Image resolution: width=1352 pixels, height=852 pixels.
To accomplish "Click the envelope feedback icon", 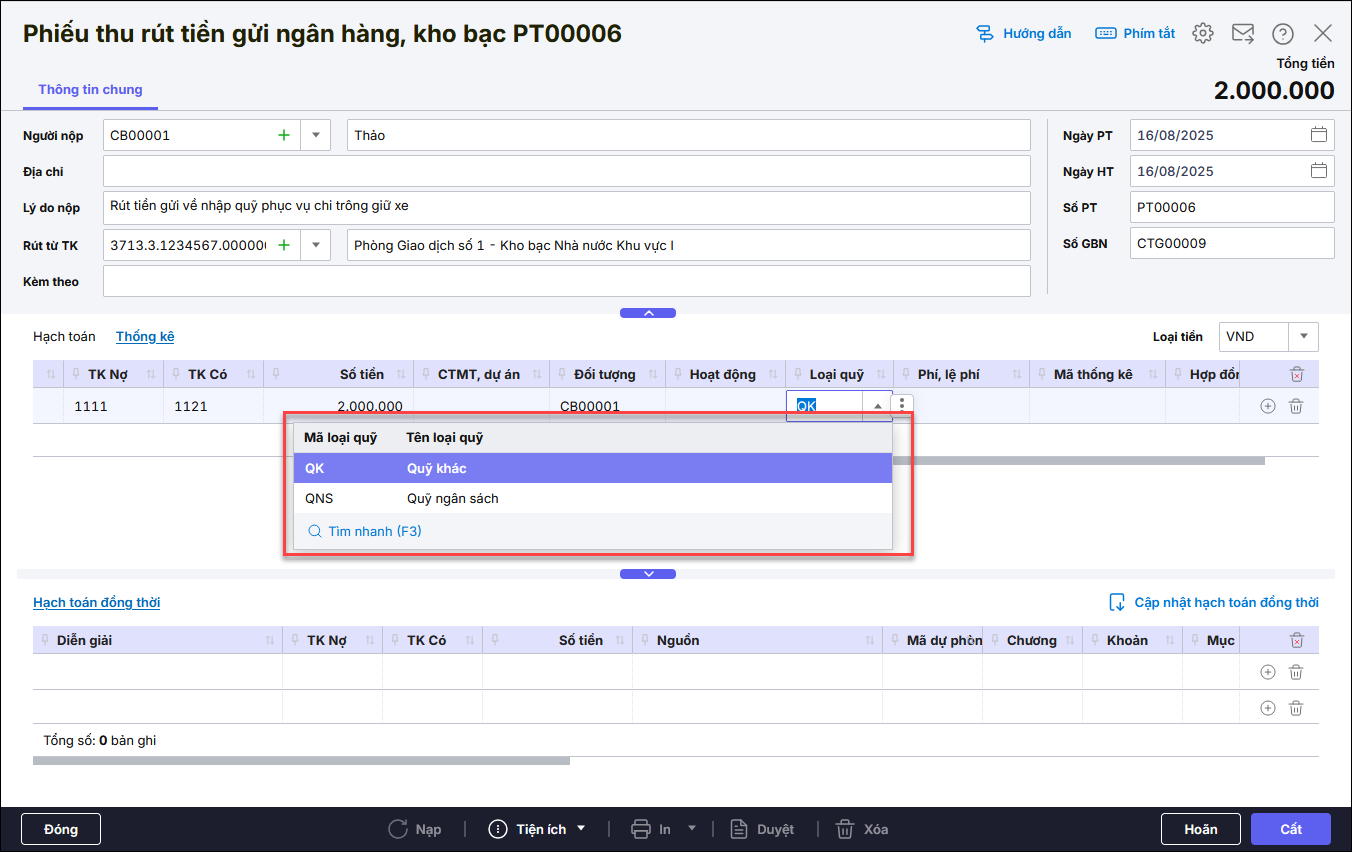I will pyautogui.click(x=1243, y=33).
